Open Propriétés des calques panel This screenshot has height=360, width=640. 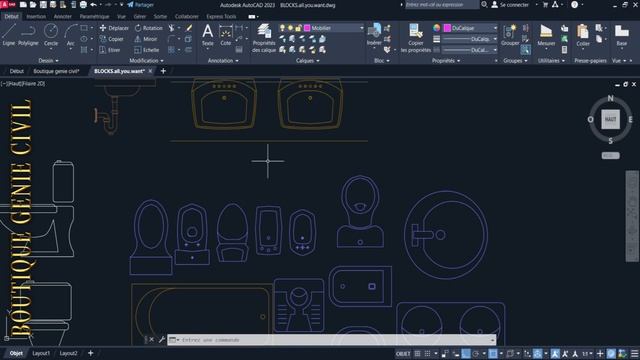(x=264, y=38)
